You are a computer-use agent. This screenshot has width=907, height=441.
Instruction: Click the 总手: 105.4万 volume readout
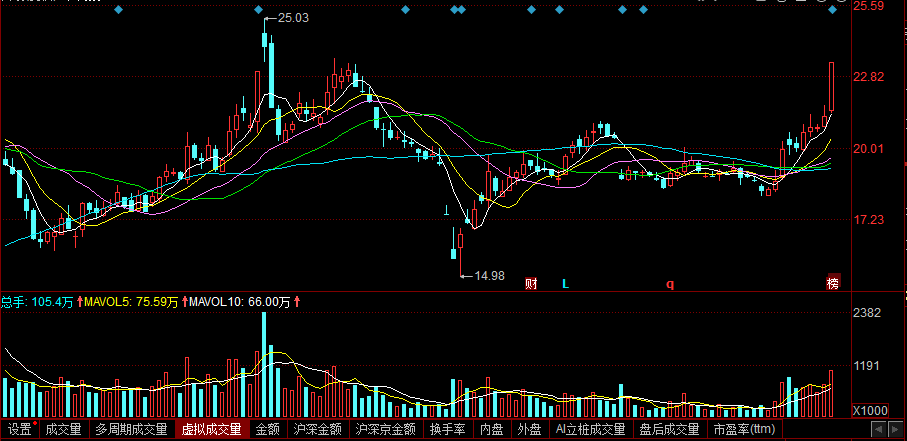tap(38, 302)
